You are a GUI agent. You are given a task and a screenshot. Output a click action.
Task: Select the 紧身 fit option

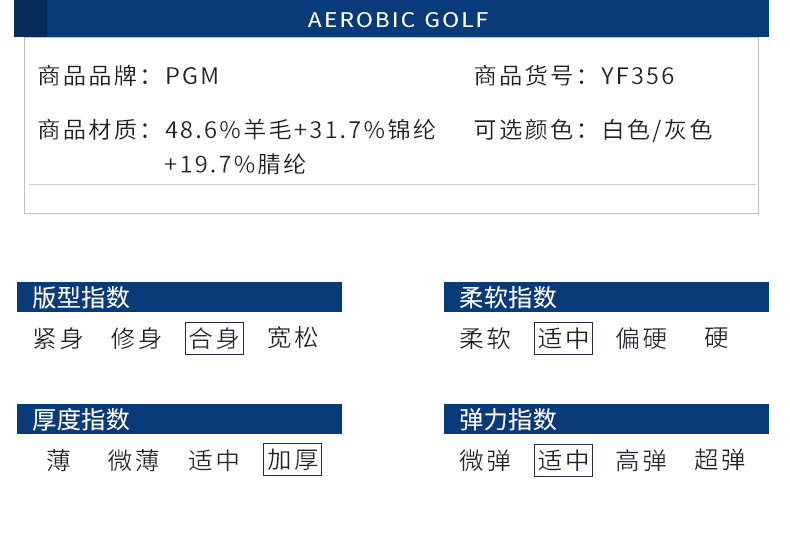pos(58,338)
